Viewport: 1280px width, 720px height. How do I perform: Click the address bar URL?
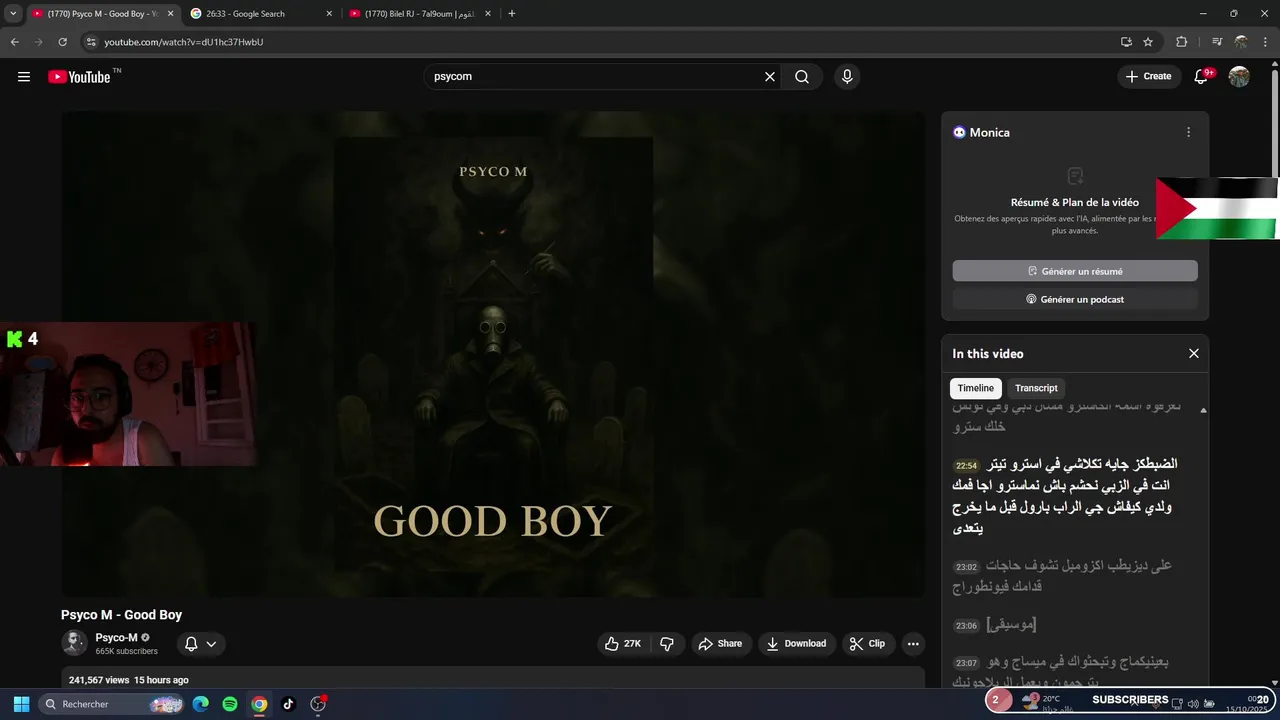tap(184, 42)
